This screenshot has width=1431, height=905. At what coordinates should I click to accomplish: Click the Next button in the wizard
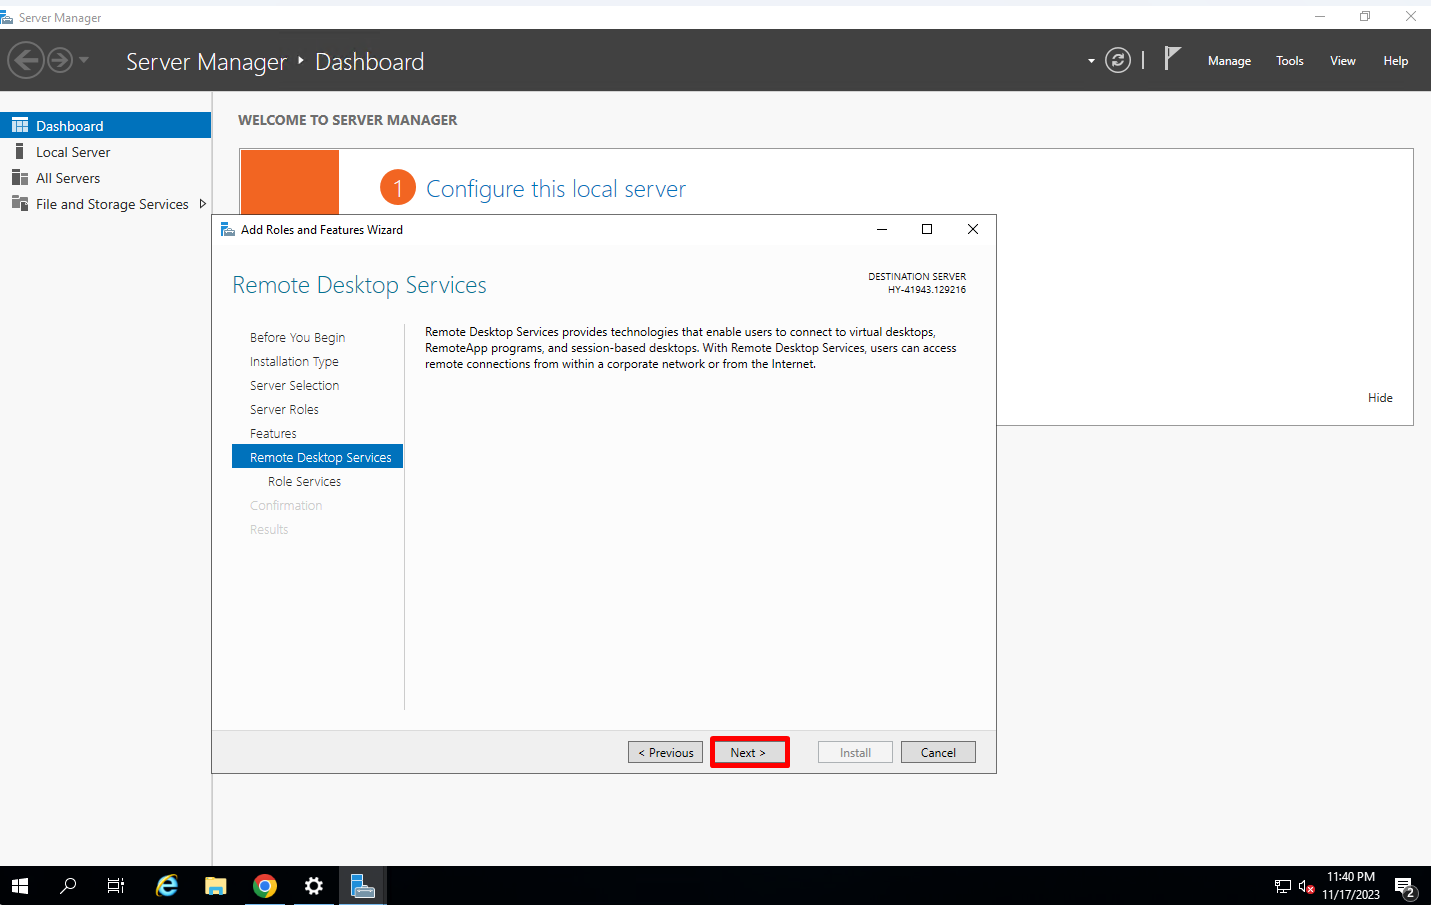point(749,751)
